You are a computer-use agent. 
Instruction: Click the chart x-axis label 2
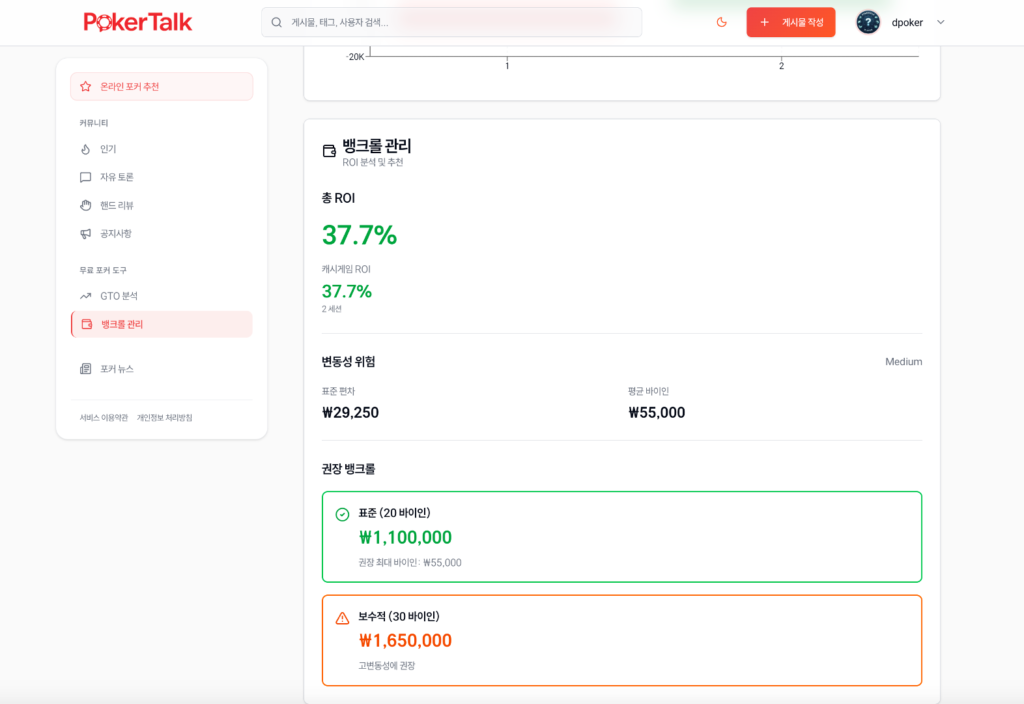781,66
